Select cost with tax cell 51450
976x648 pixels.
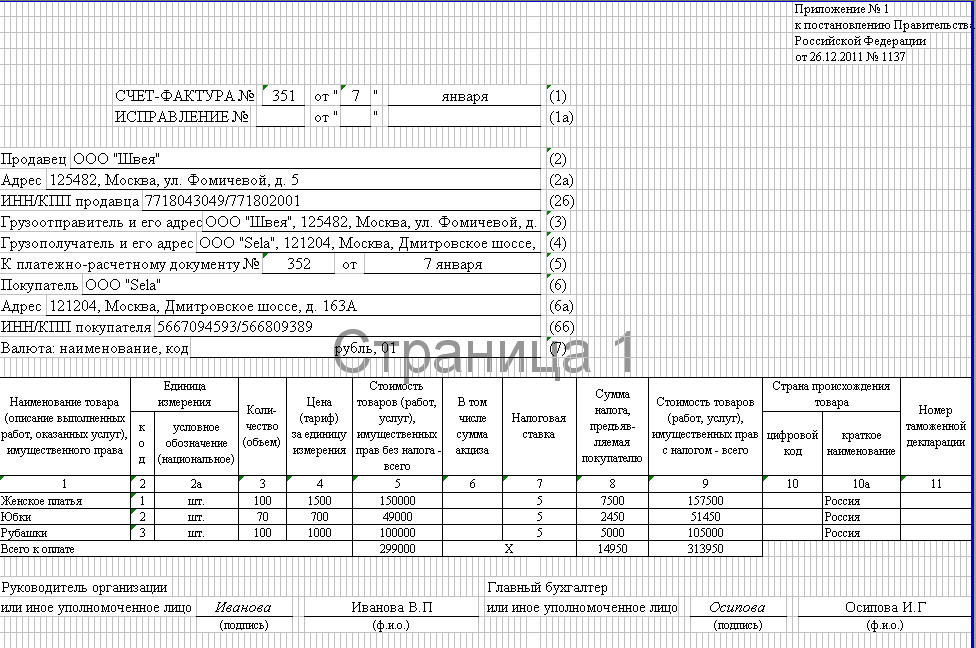(x=705, y=517)
